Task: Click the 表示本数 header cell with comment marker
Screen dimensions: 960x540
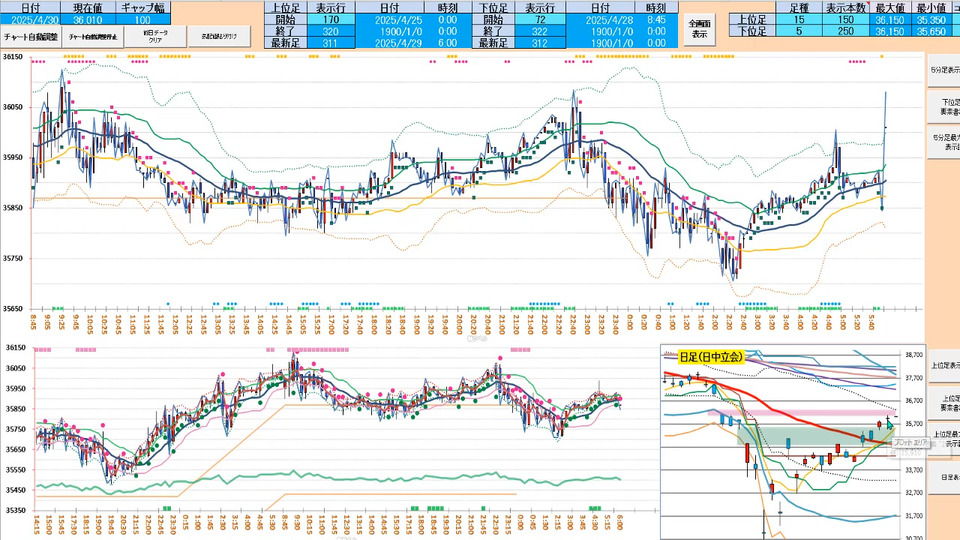Action: pos(846,8)
